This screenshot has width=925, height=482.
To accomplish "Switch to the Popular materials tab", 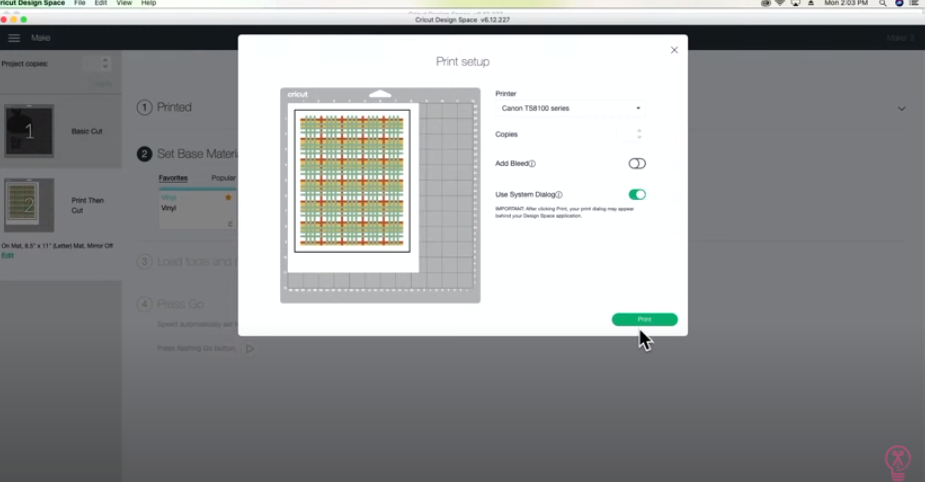I will 224,178.
